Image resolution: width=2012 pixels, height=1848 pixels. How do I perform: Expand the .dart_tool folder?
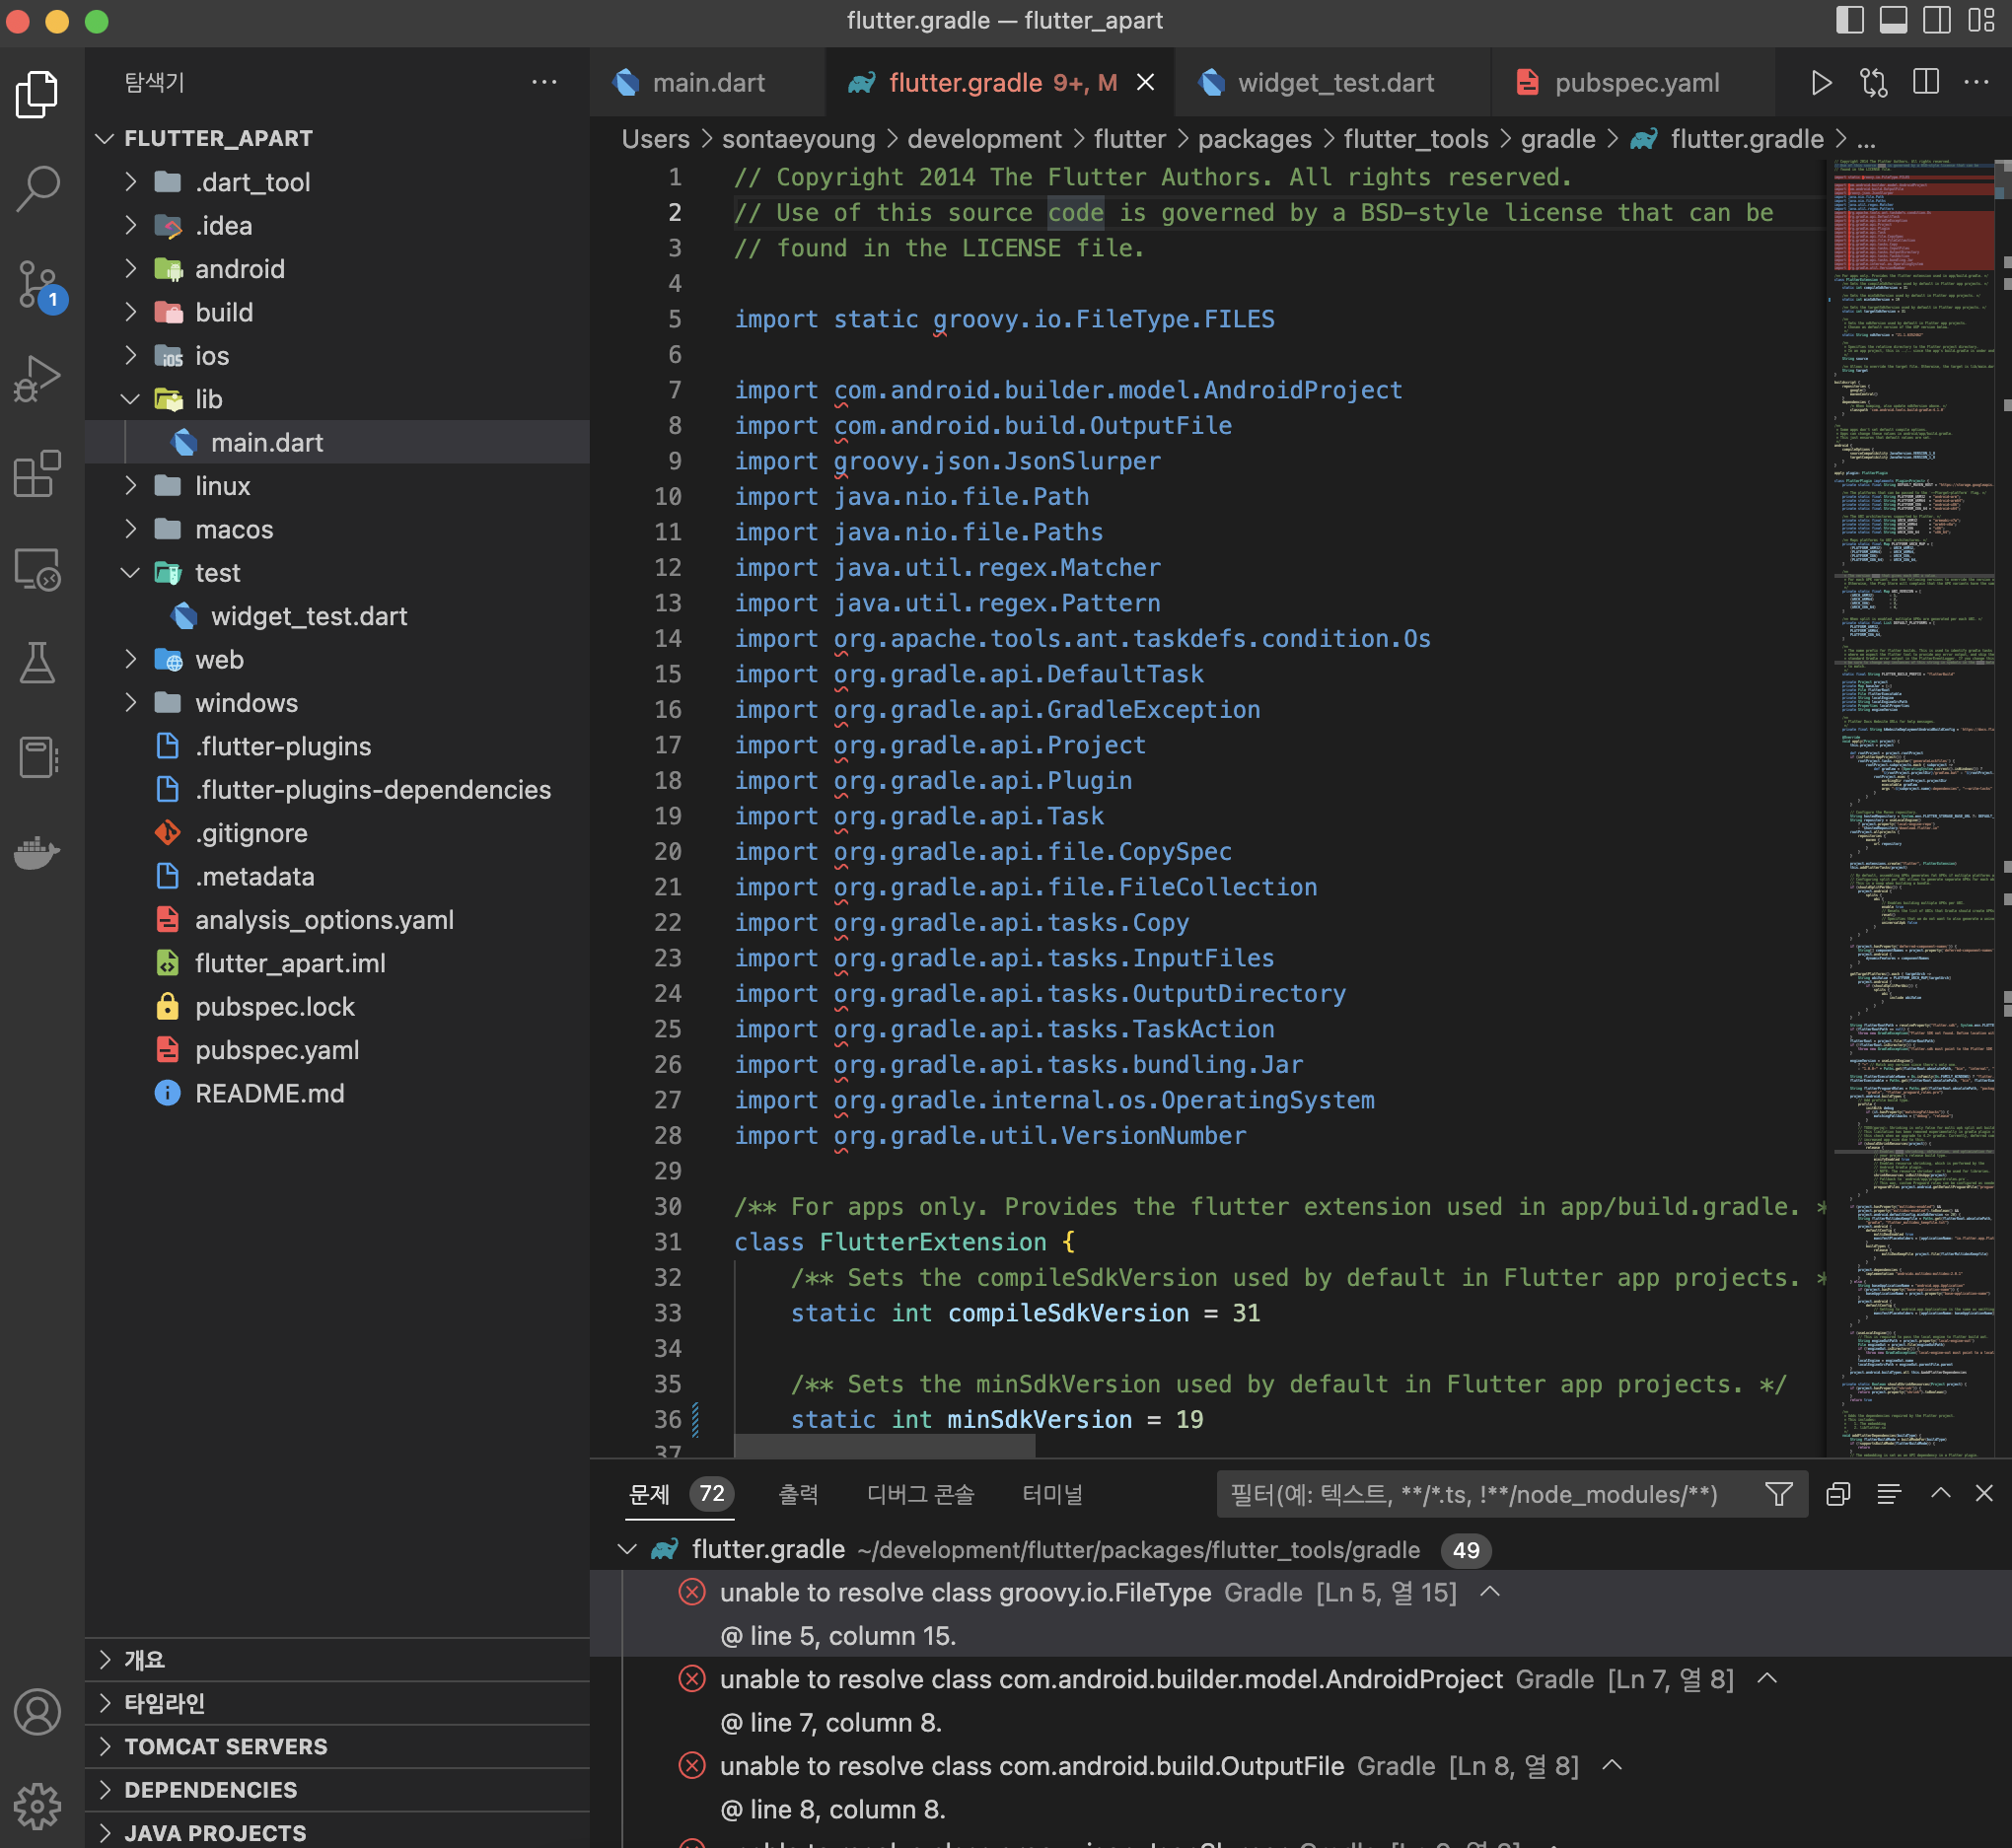(x=131, y=181)
